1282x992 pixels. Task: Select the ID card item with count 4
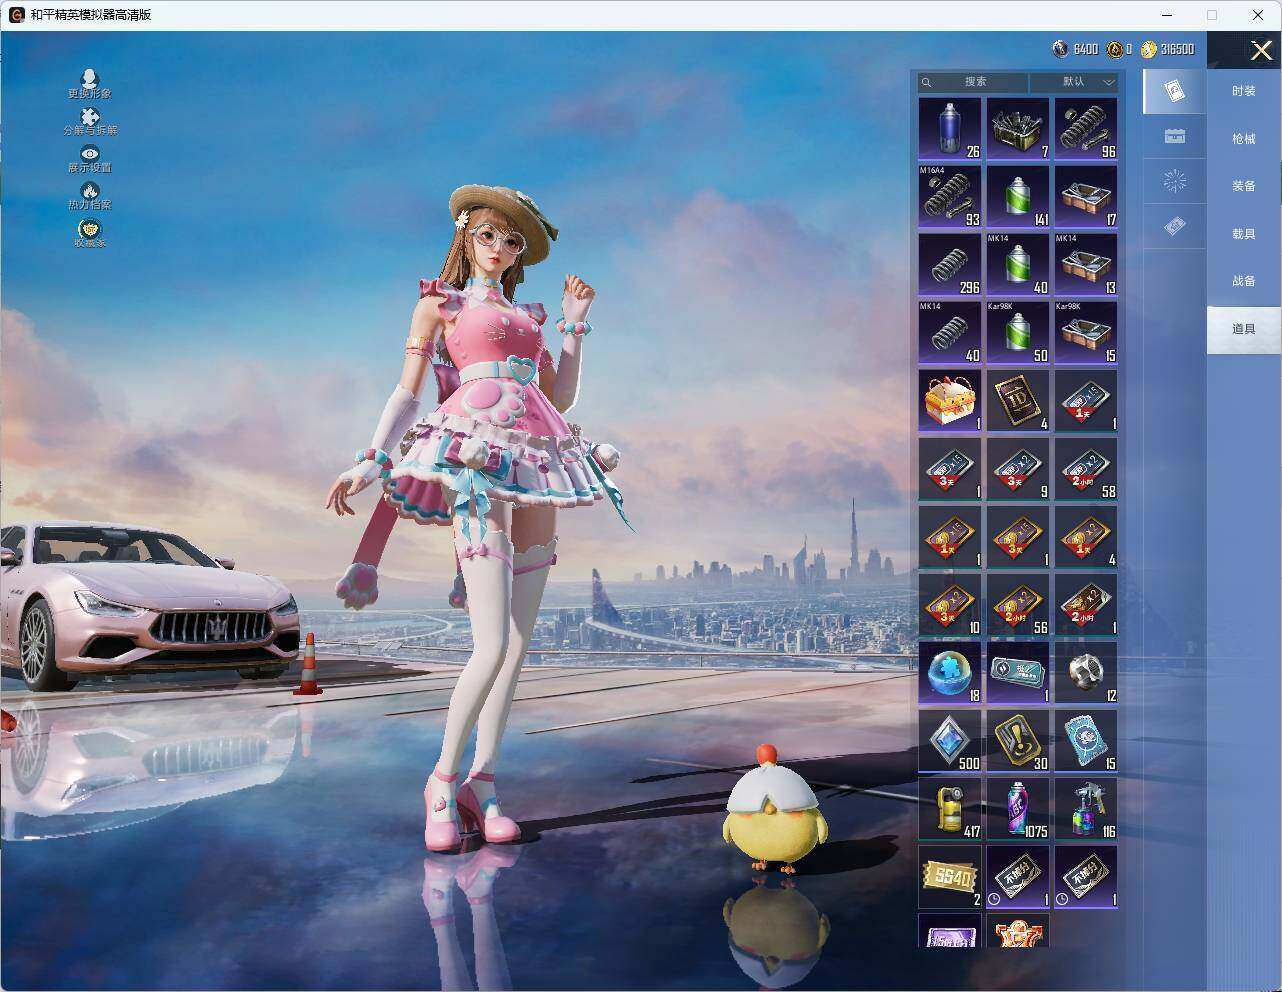click(1018, 401)
